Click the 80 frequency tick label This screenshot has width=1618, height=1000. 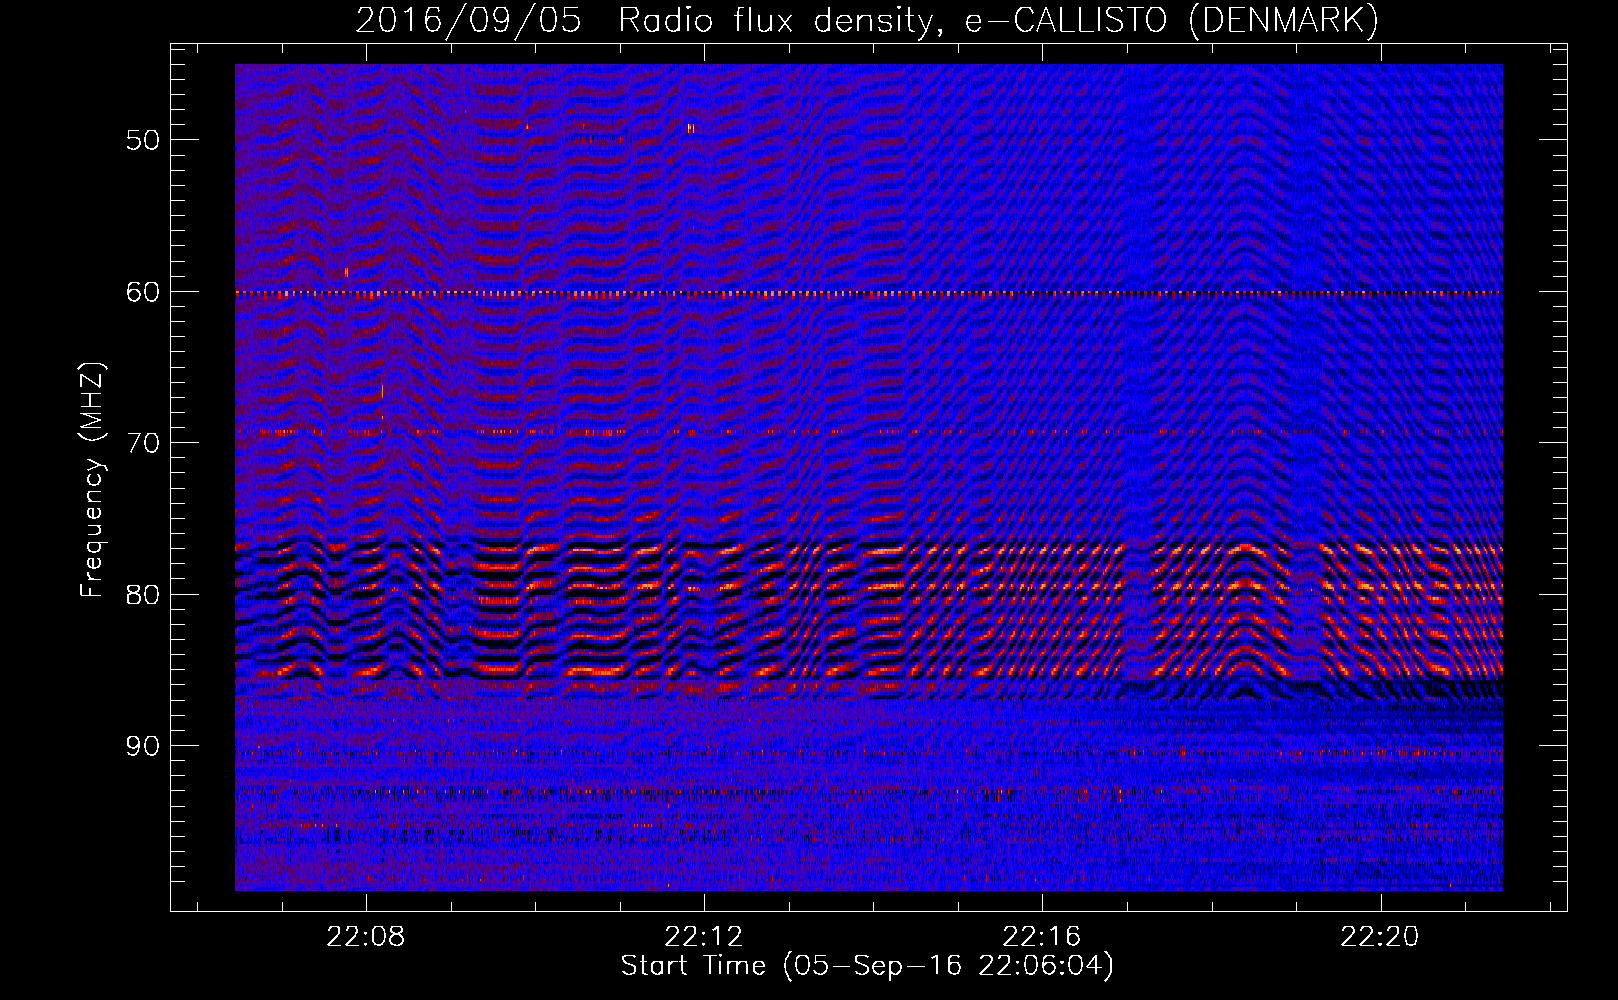143,595
